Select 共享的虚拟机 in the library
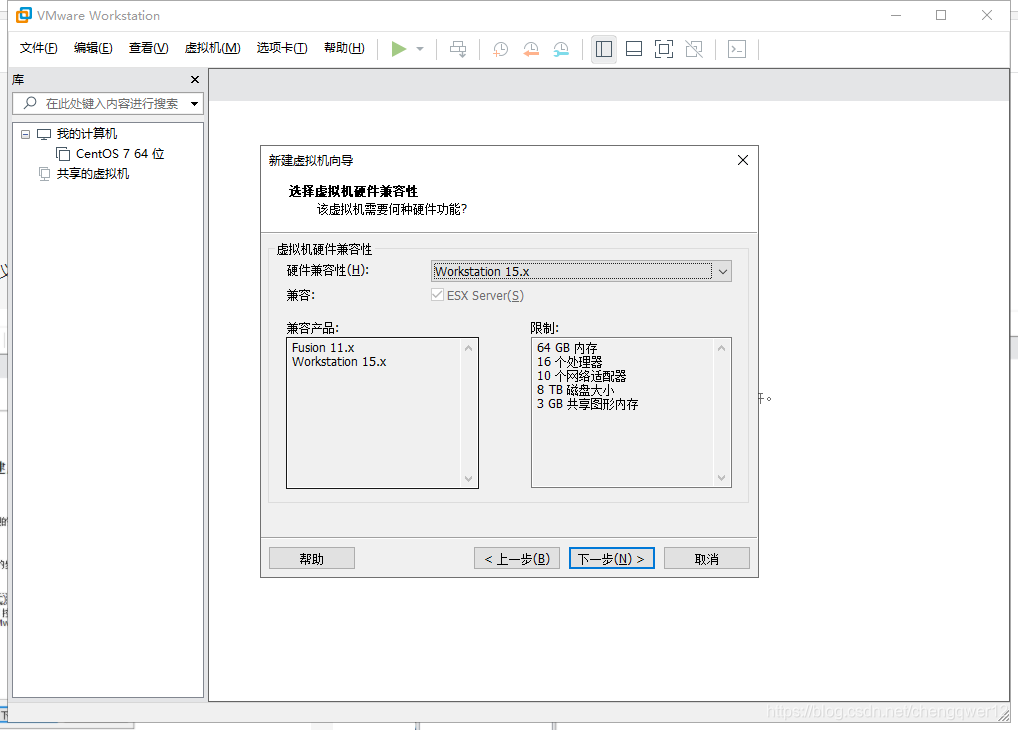 click(x=92, y=173)
